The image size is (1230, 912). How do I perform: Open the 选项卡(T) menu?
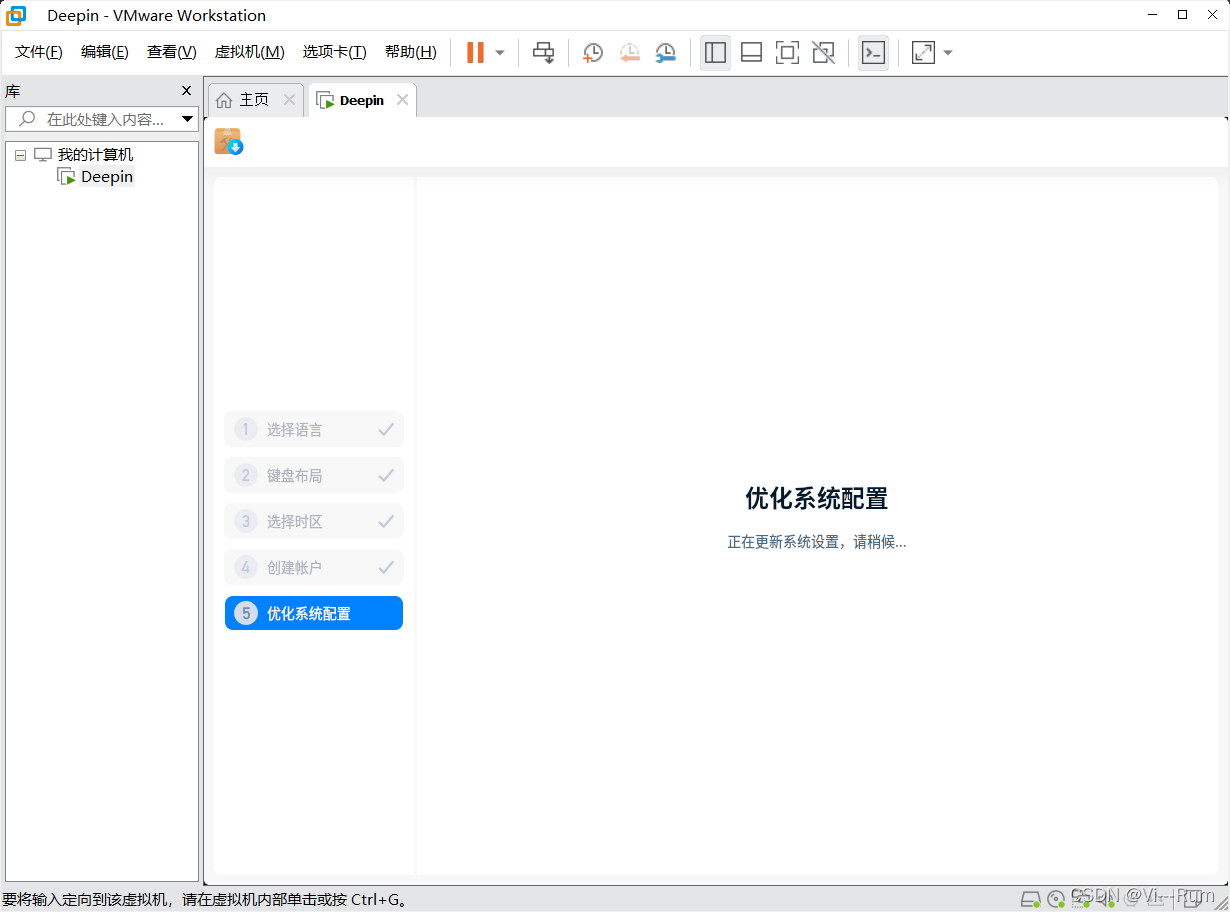pyautogui.click(x=335, y=52)
